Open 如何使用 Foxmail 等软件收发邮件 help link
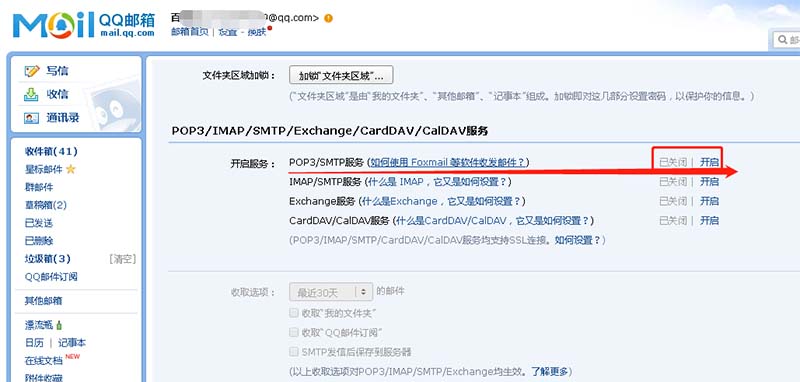Image resolution: width=800 pixels, height=382 pixels. point(447,162)
